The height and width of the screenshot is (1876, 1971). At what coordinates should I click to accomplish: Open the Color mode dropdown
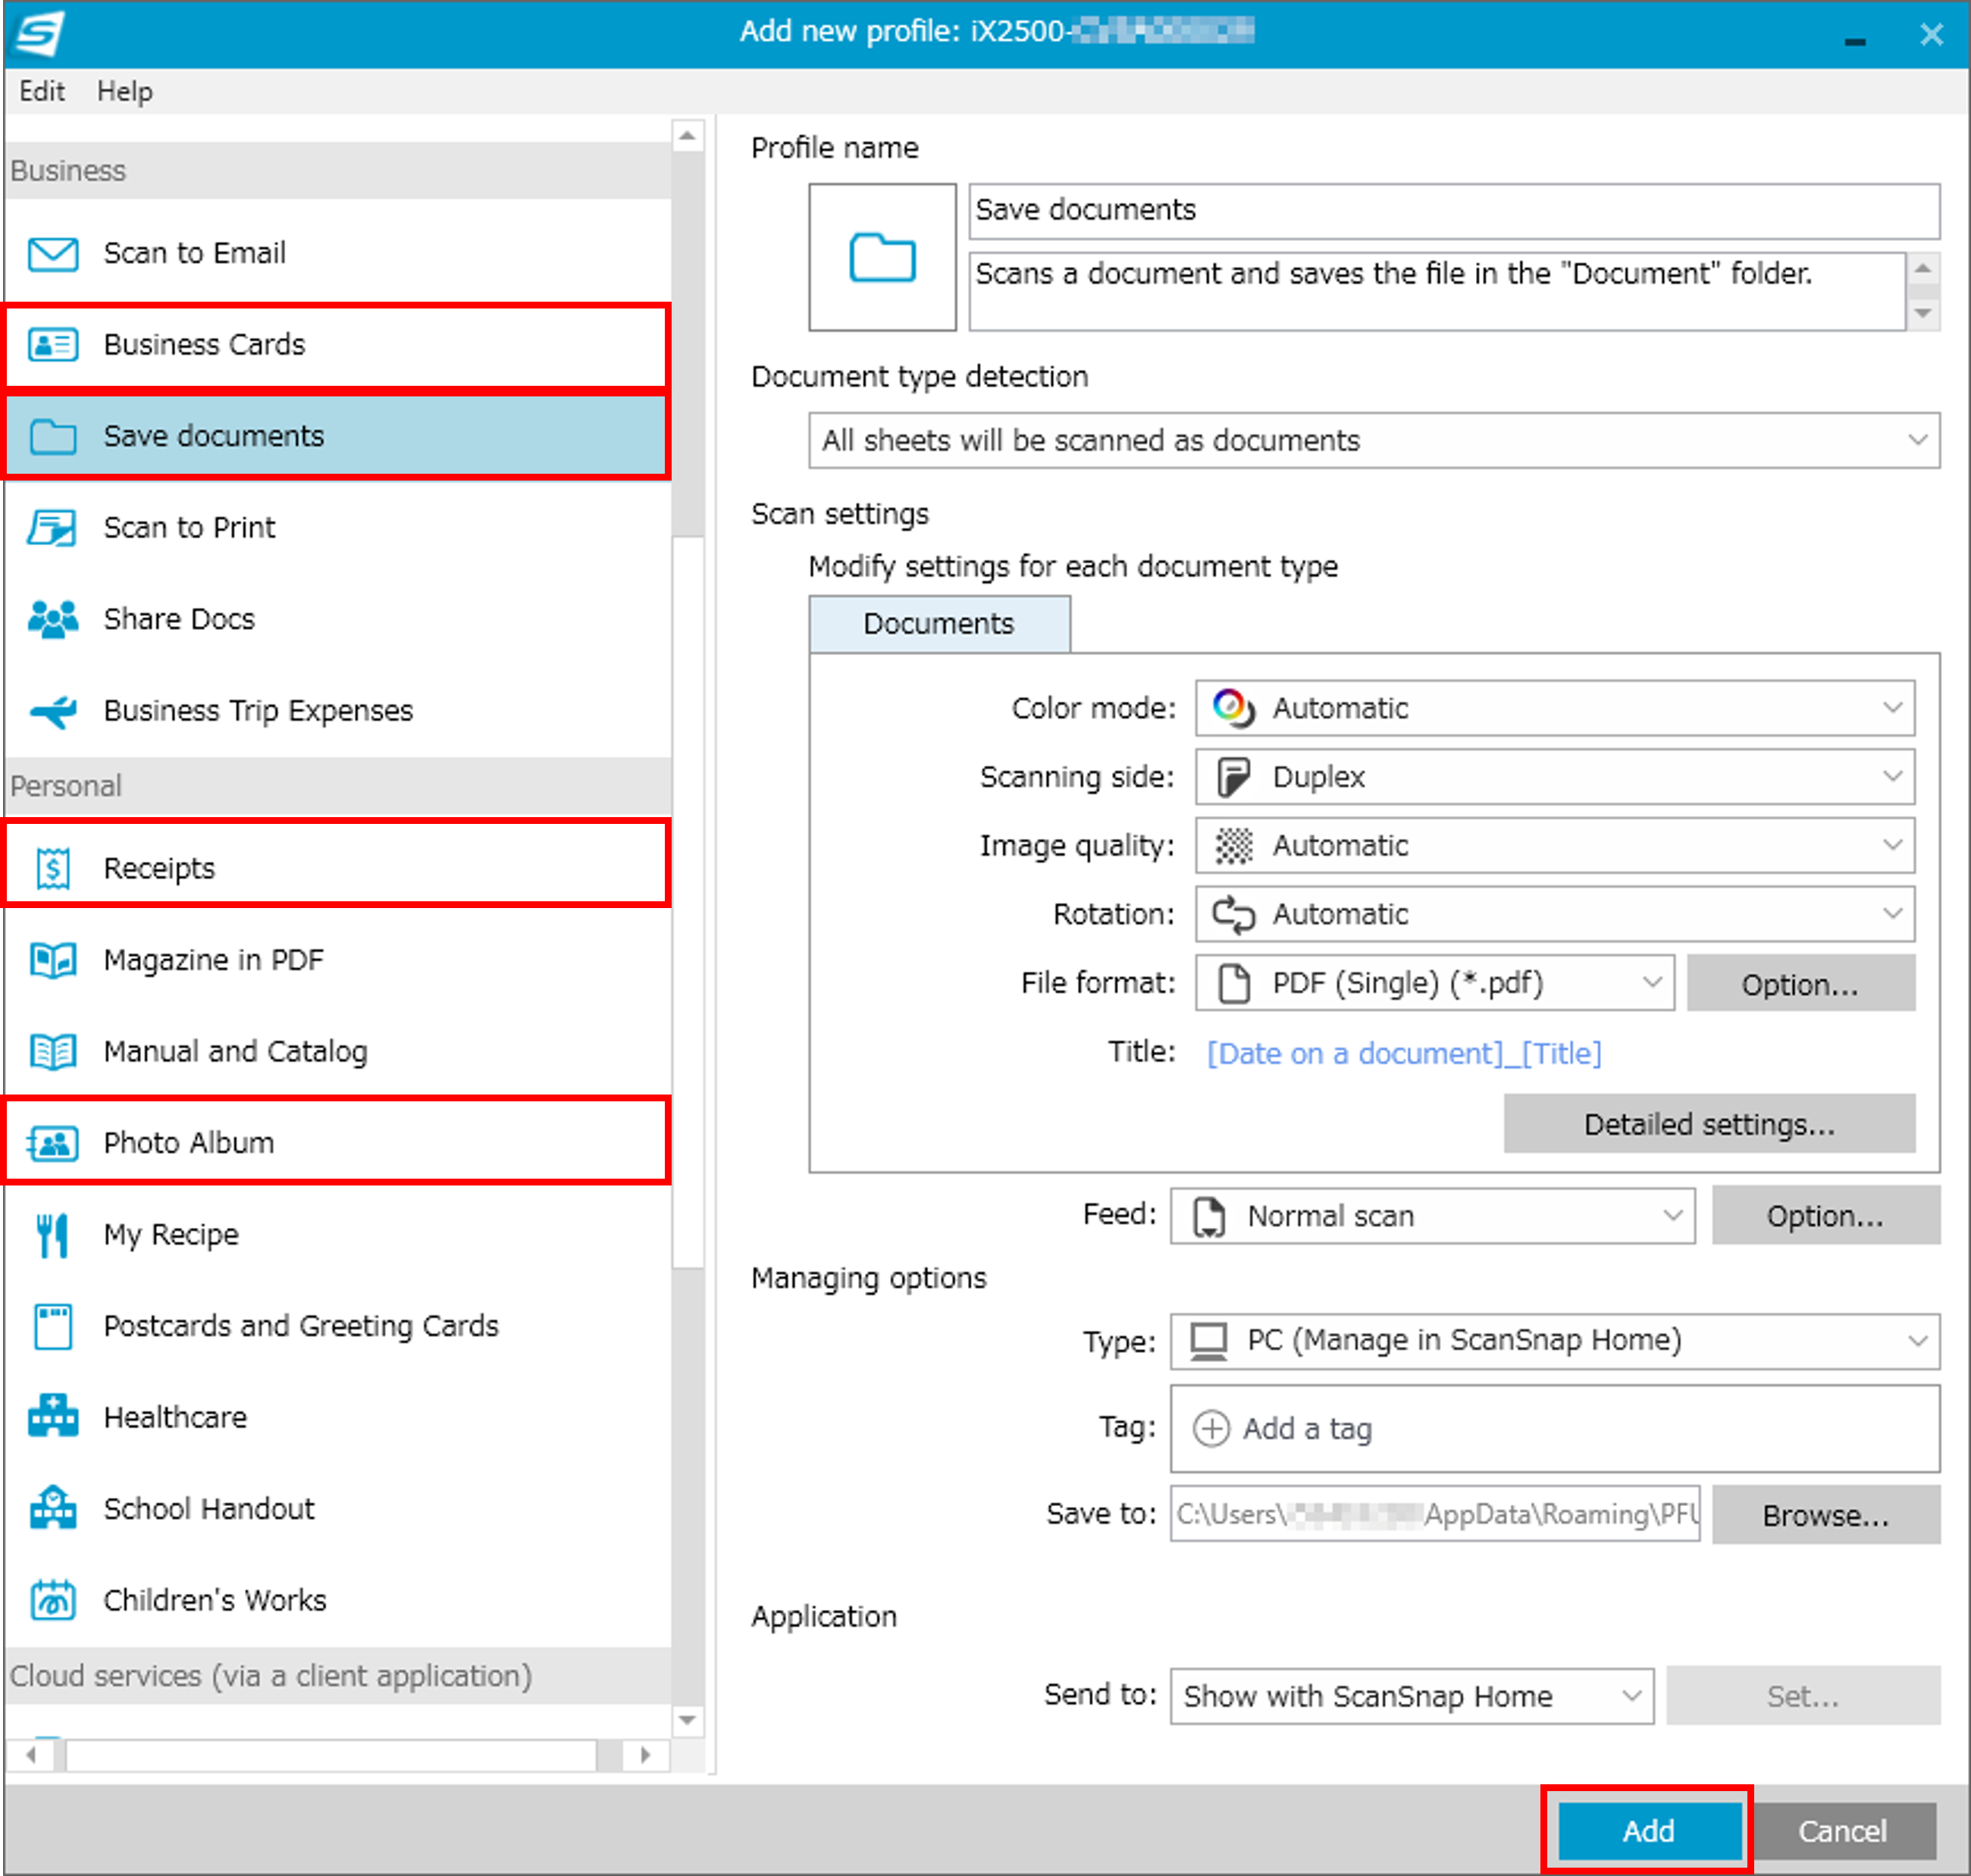coord(1555,709)
